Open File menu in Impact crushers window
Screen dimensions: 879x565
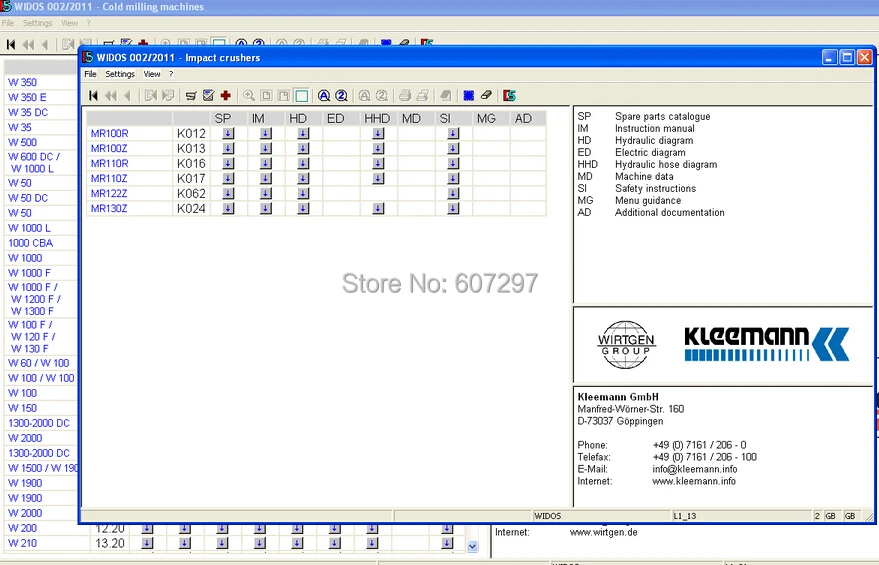(x=90, y=74)
